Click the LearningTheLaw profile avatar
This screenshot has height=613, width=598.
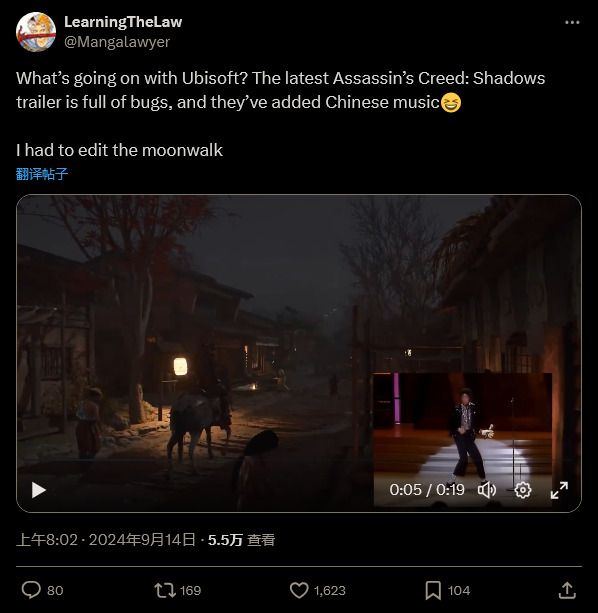(x=36, y=32)
